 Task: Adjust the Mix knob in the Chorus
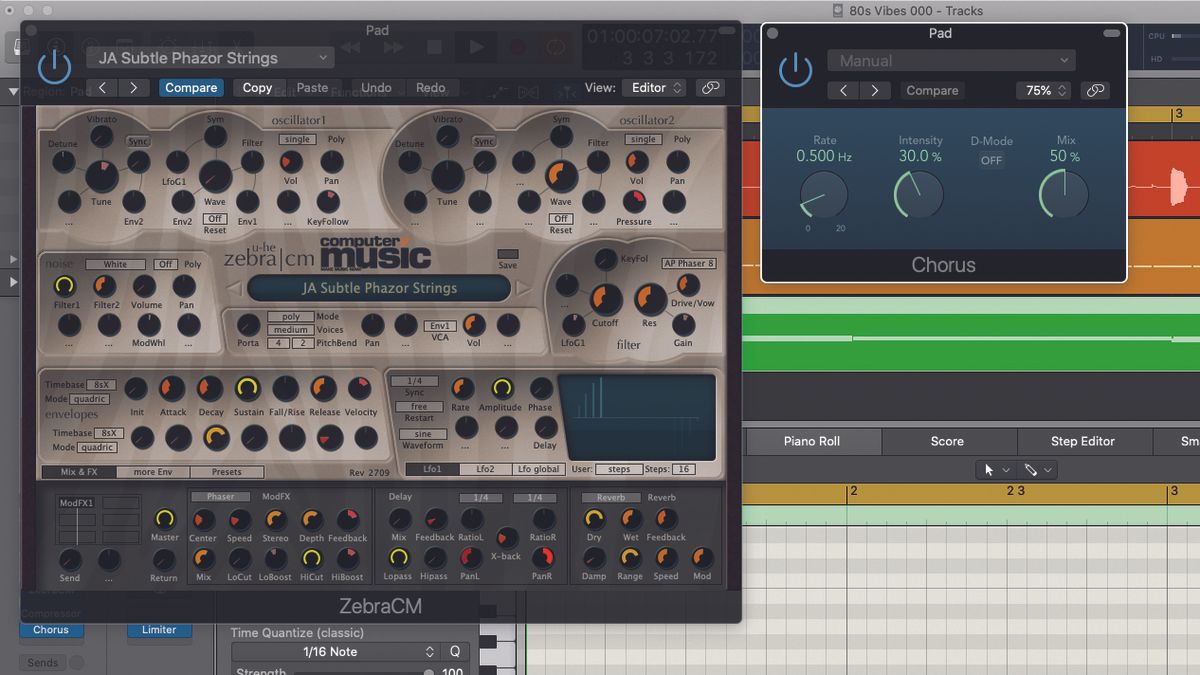coord(1063,197)
